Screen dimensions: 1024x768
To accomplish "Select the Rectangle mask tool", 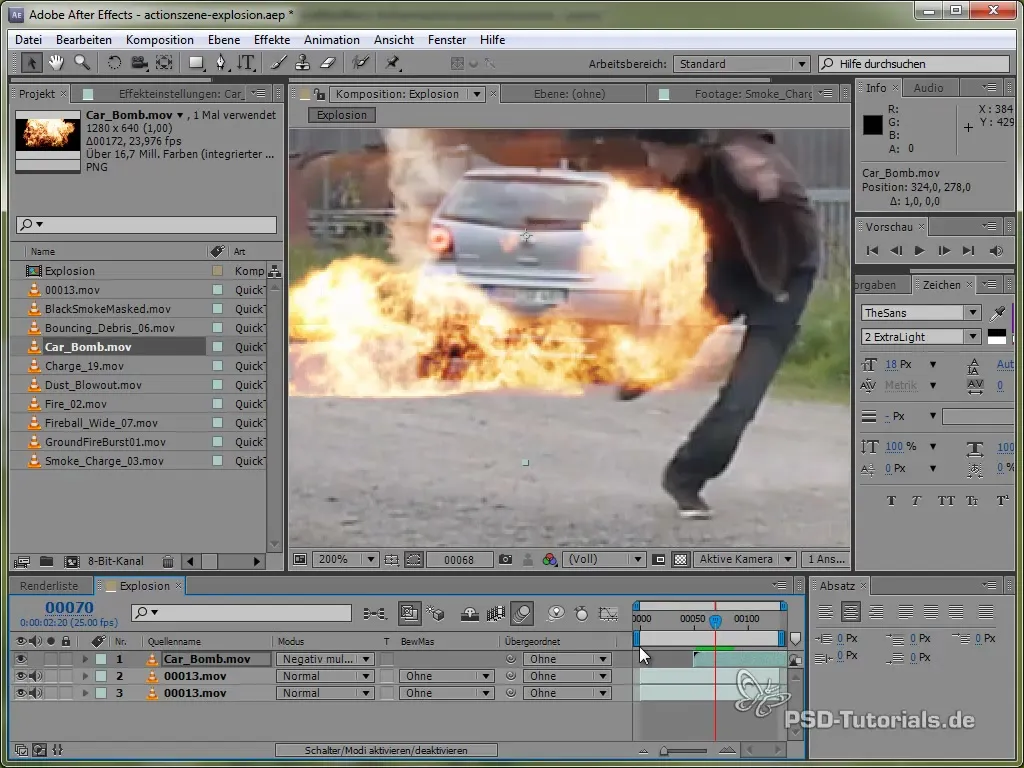I will pos(196,63).
